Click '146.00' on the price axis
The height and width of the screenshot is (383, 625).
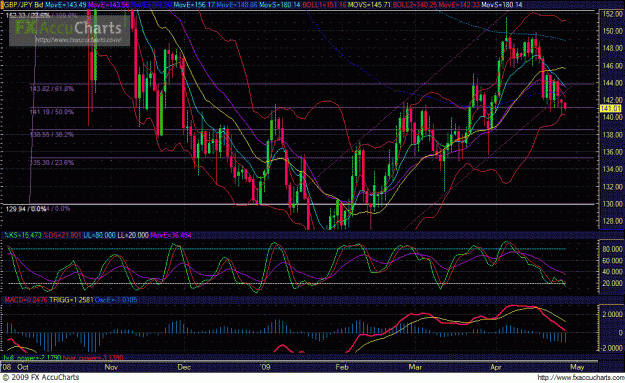612,66
